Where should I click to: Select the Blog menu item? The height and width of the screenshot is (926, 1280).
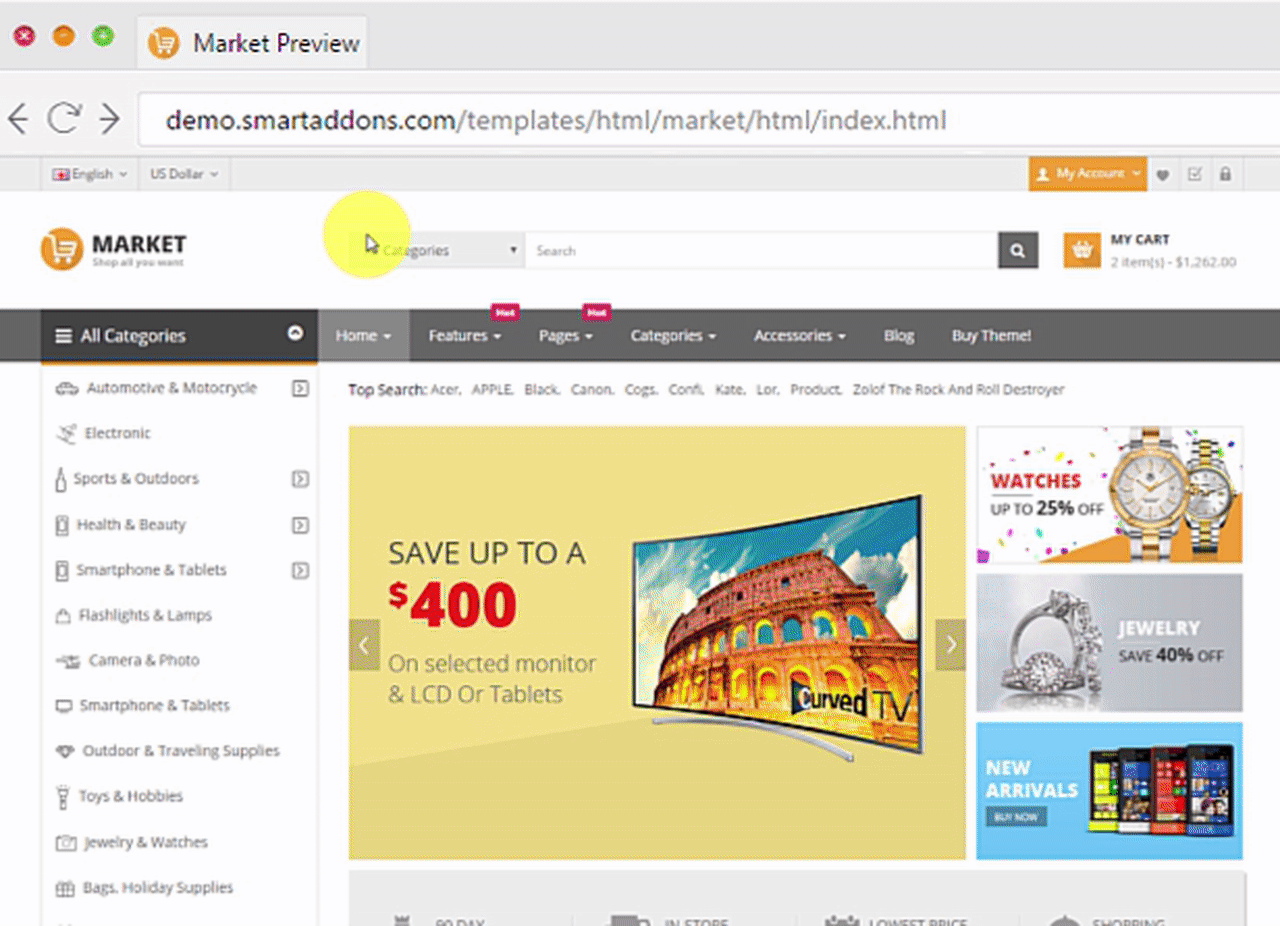(898, 336)
